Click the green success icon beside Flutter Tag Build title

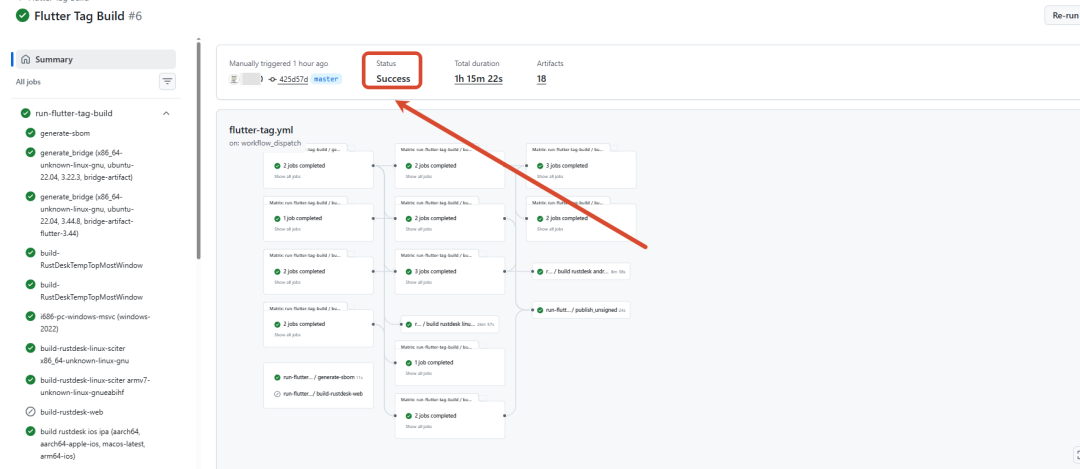[x=23, y=15]
